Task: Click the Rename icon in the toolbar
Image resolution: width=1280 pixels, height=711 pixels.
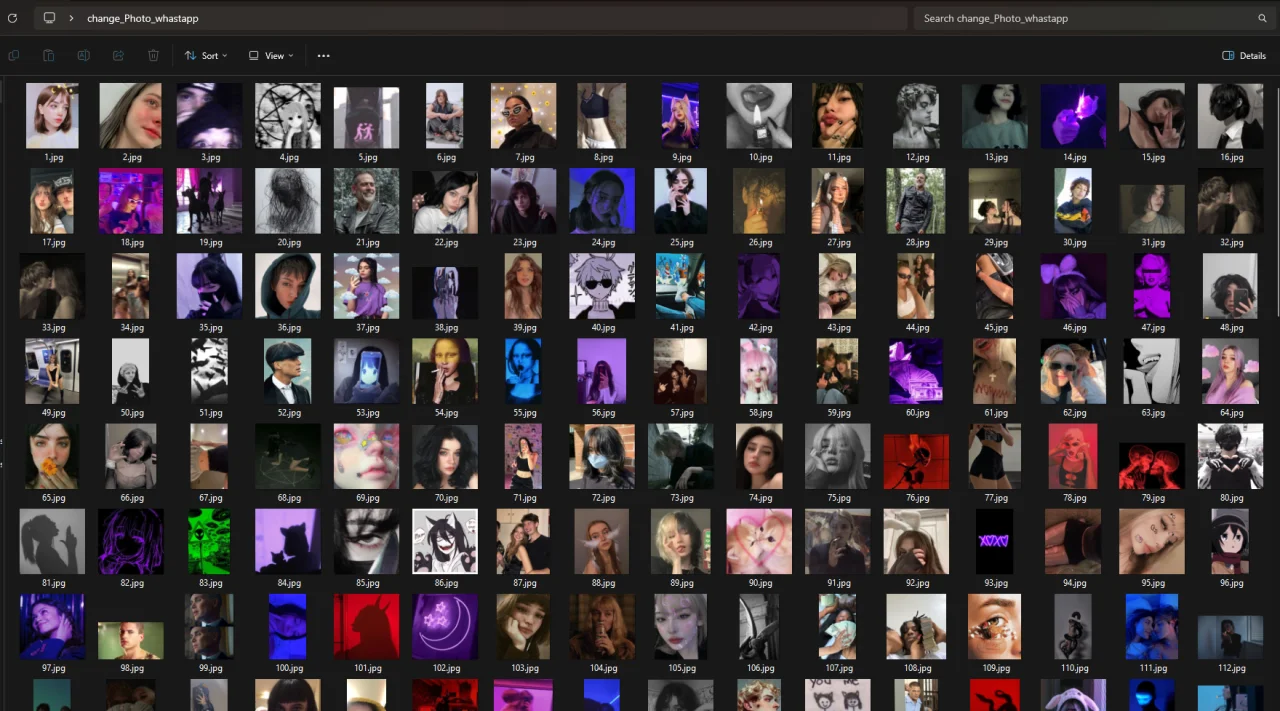Action: point(83,56)
